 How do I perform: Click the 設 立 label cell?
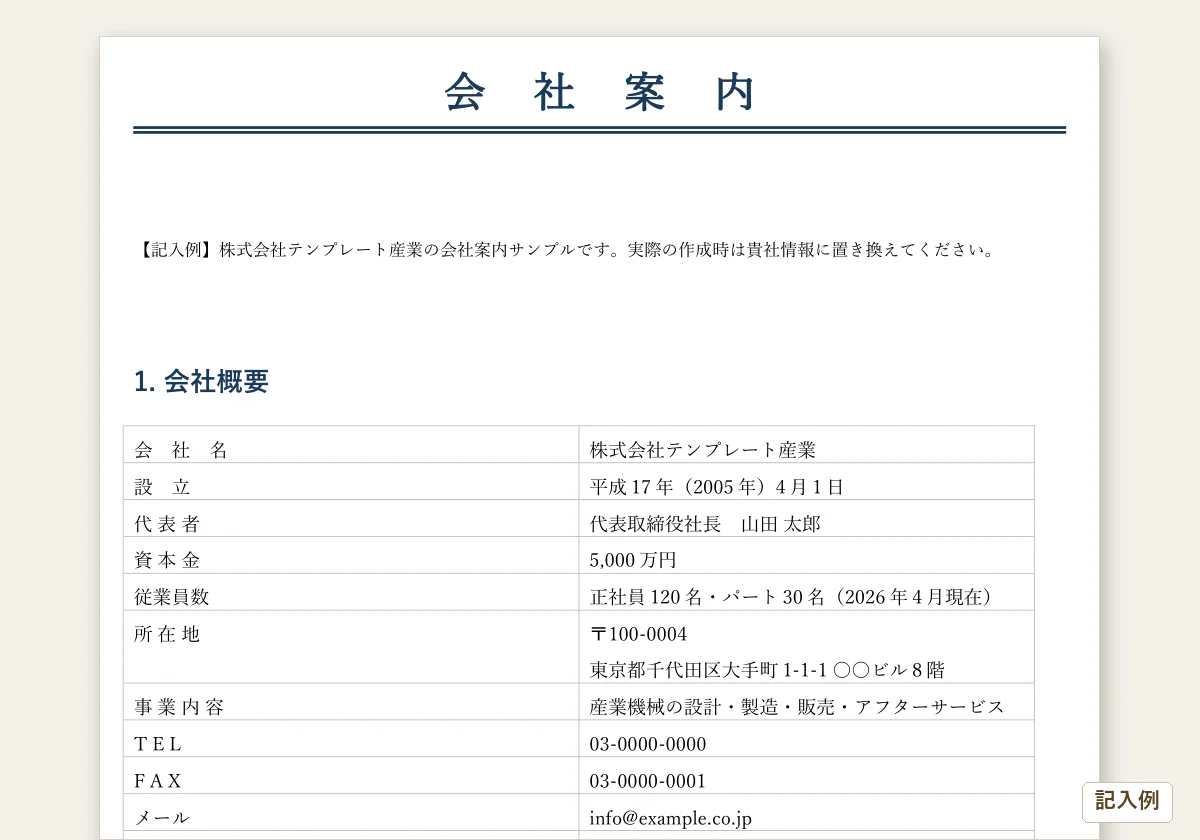(351, 482)
